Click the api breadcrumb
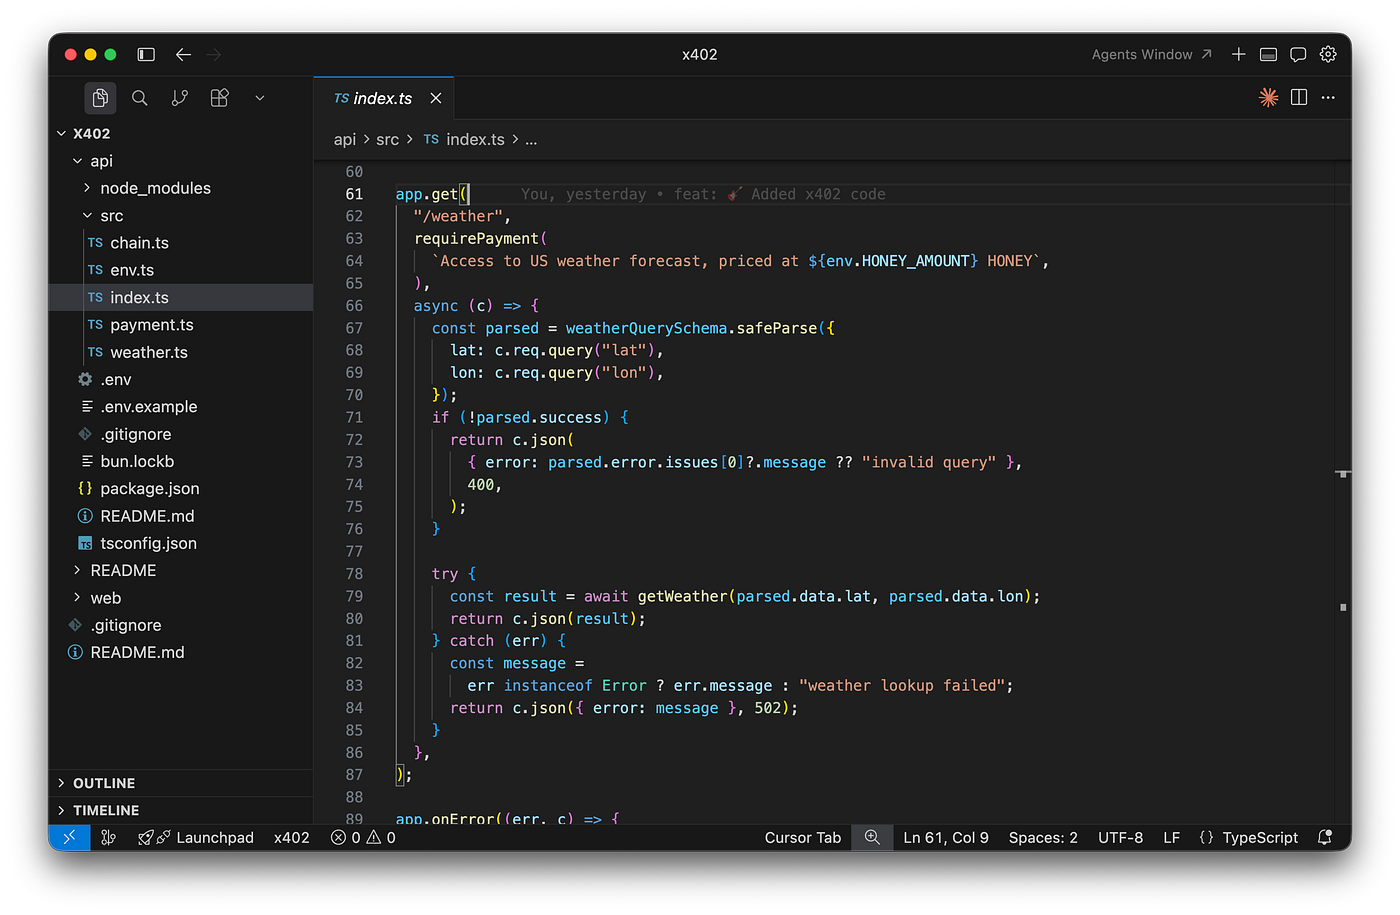The width and height of the screenshot is (1400, 915). [345, 139]
